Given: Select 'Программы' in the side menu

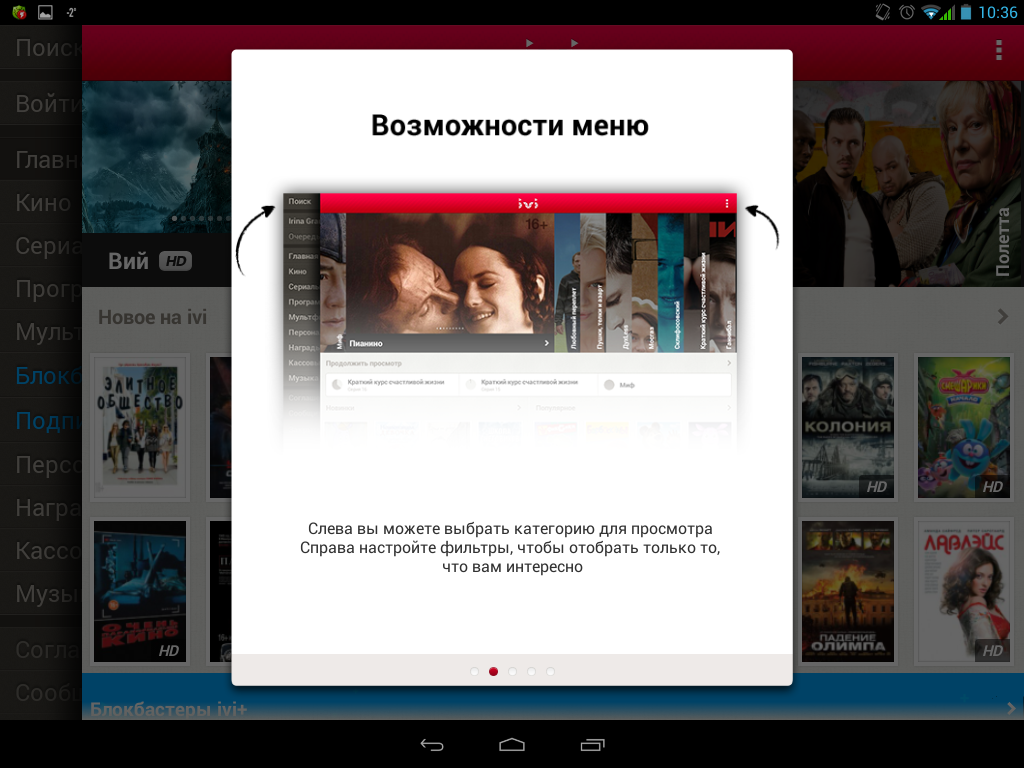Looking at the screenshot, I should click(x=41, y=289).
